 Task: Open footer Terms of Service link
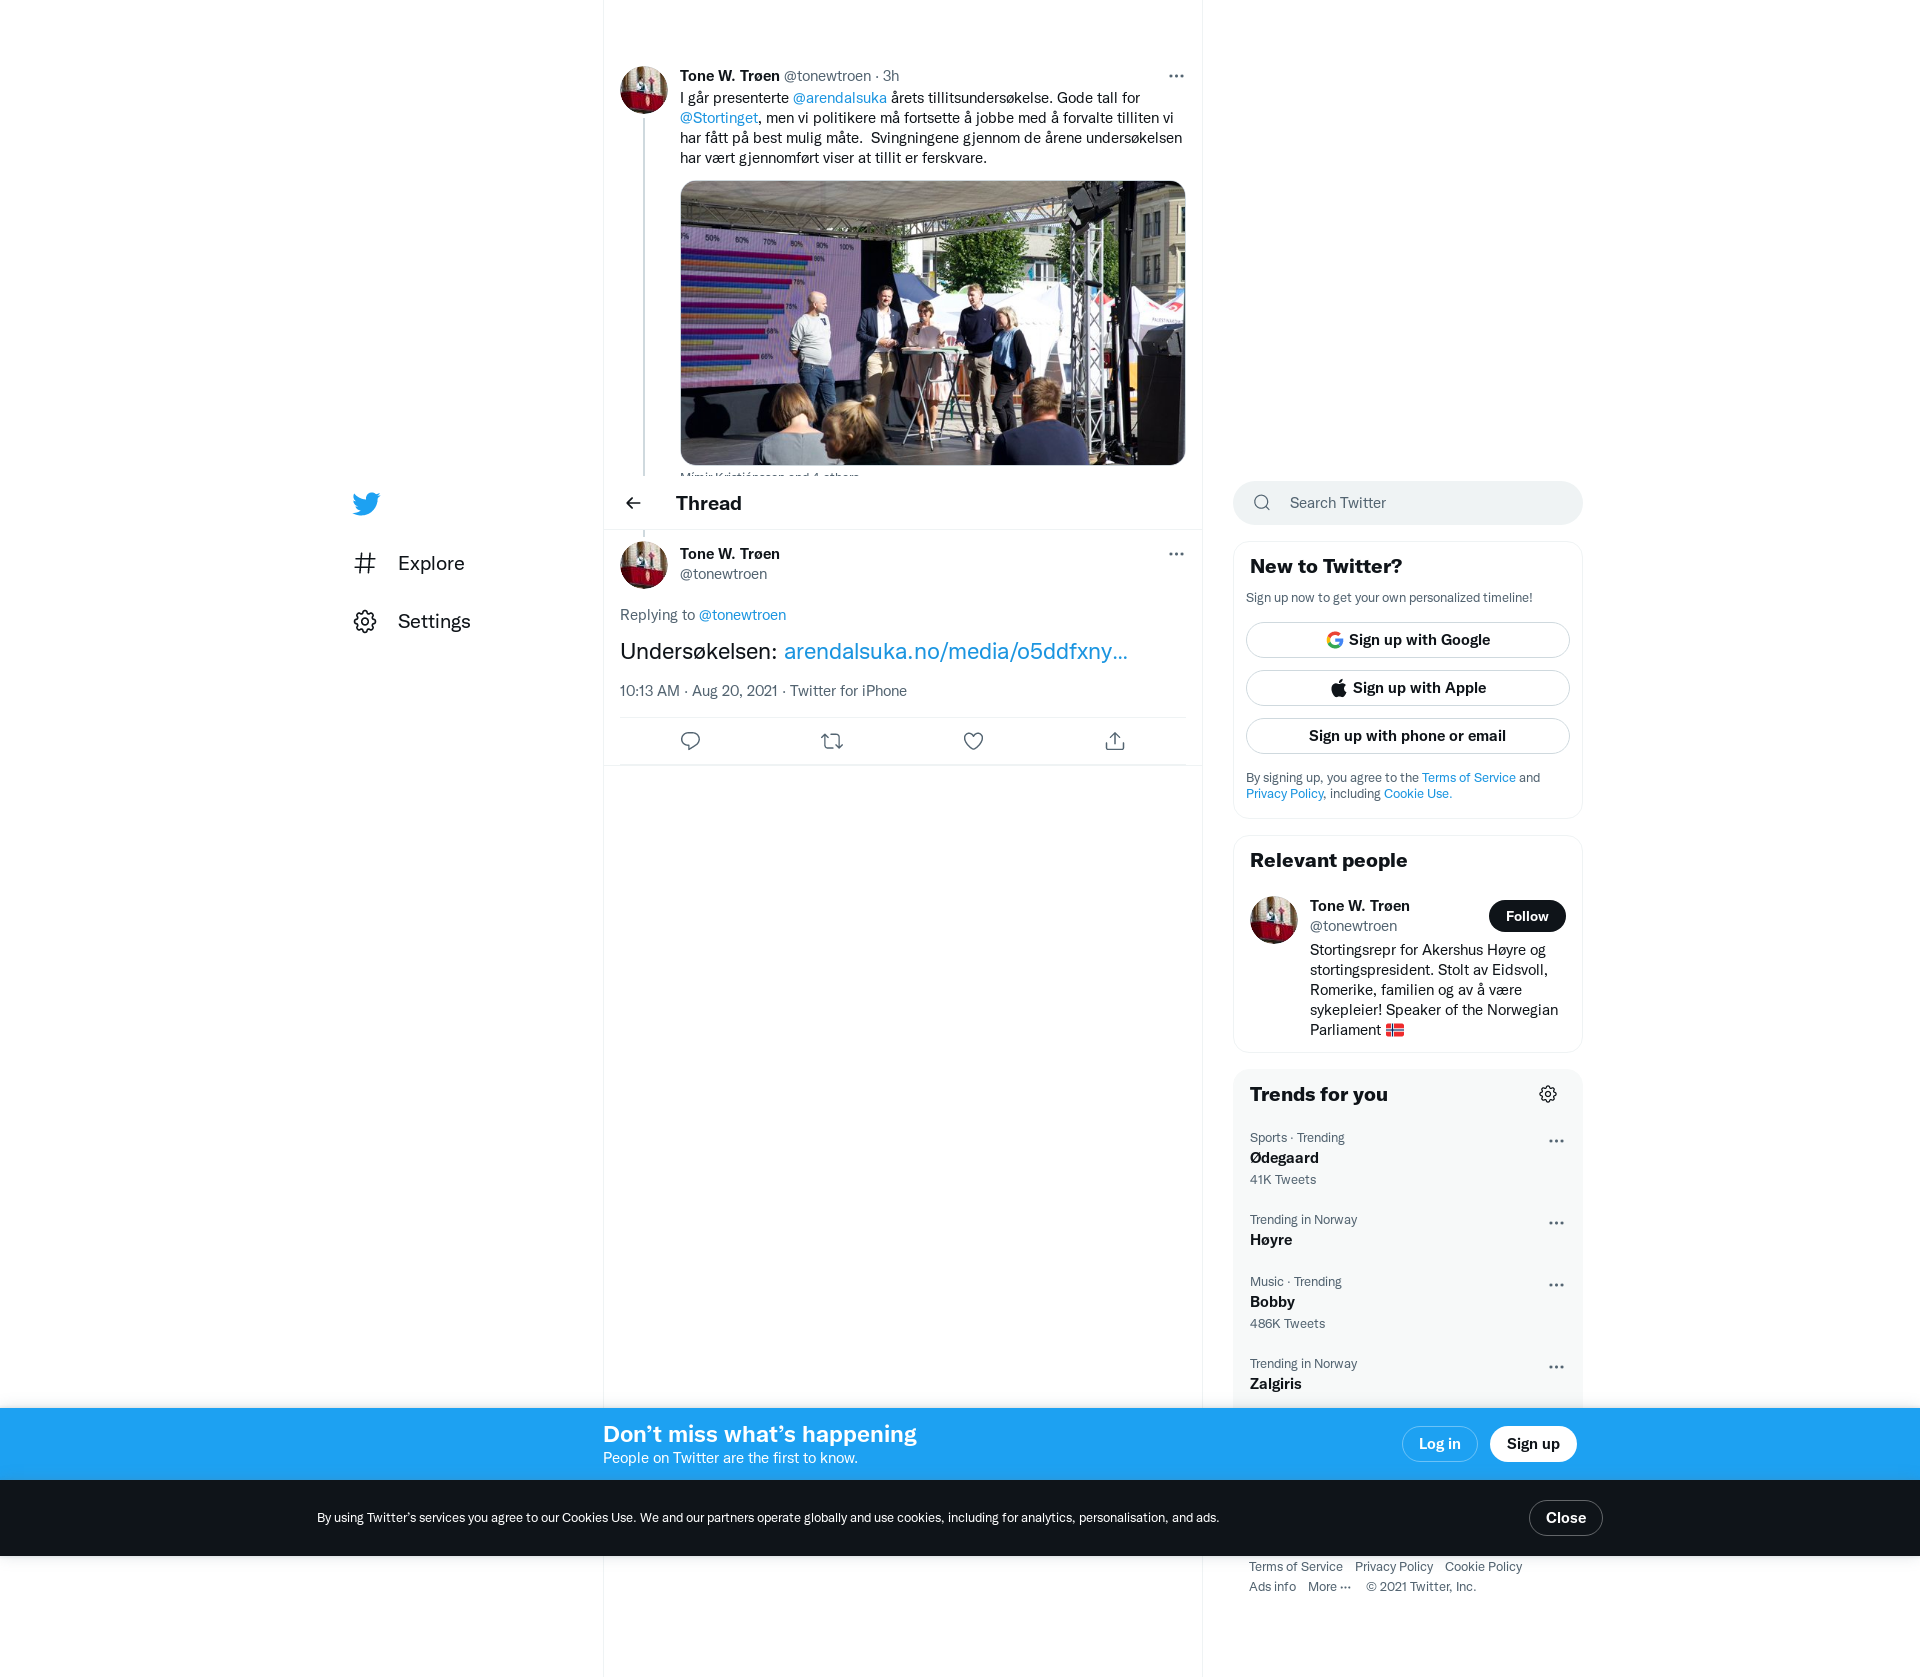[1296, 1567]
